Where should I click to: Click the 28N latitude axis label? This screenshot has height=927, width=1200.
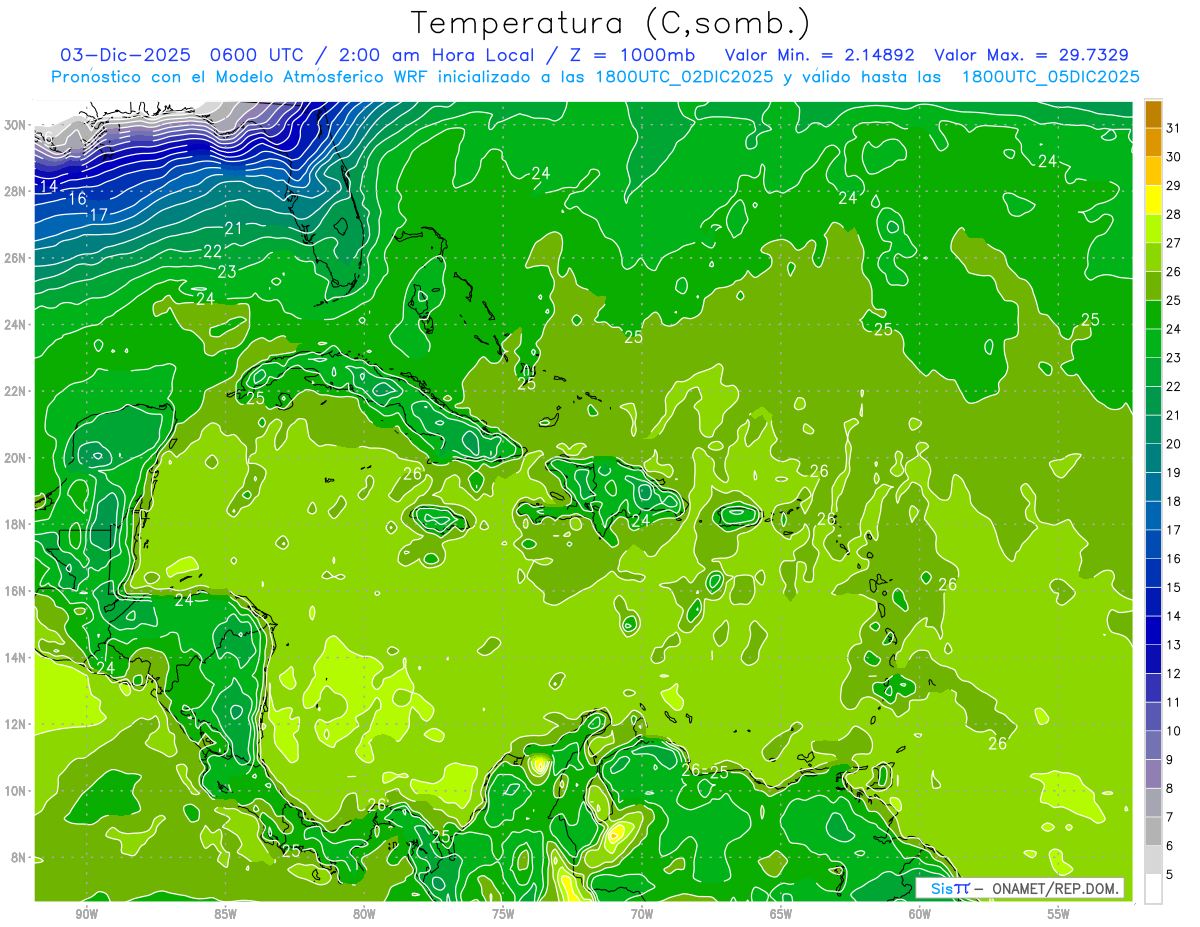[16, 191]
